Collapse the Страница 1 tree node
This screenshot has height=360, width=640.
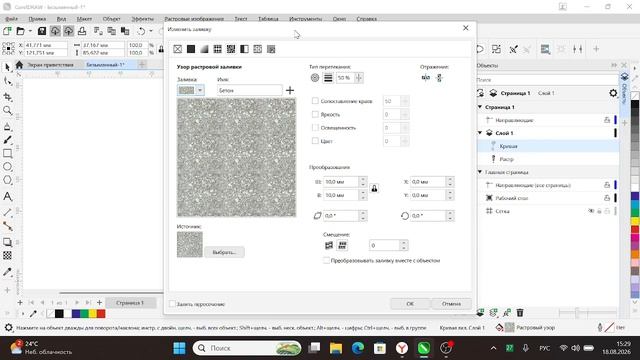pos(480,107)
